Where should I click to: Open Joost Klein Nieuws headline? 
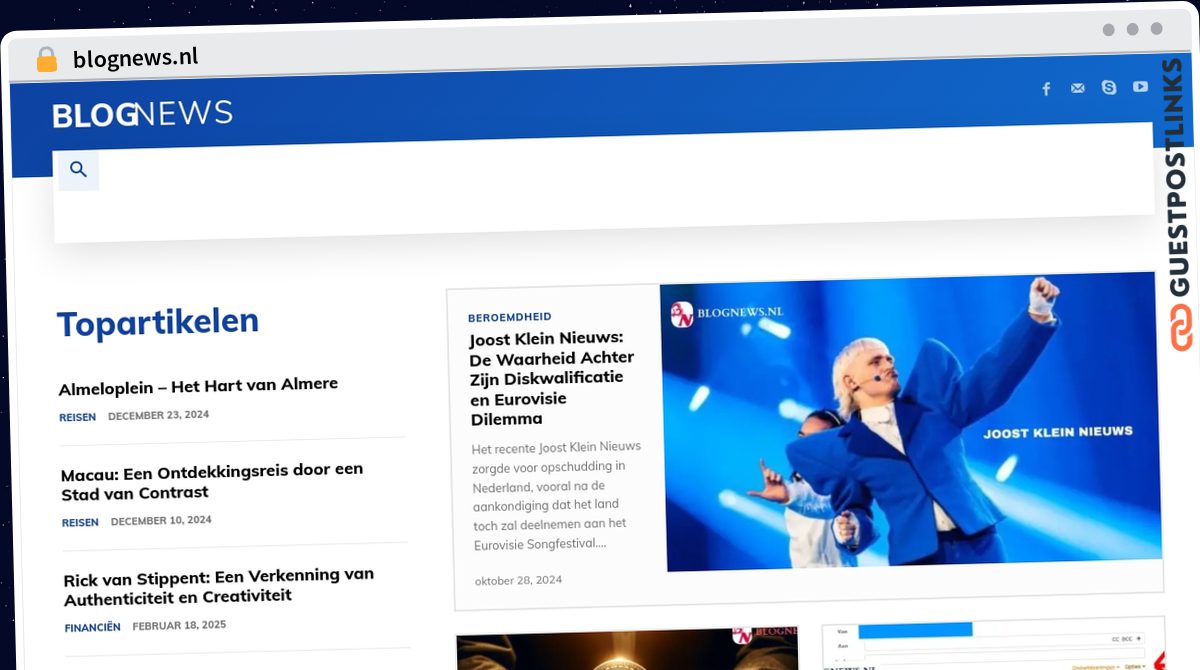551,378
